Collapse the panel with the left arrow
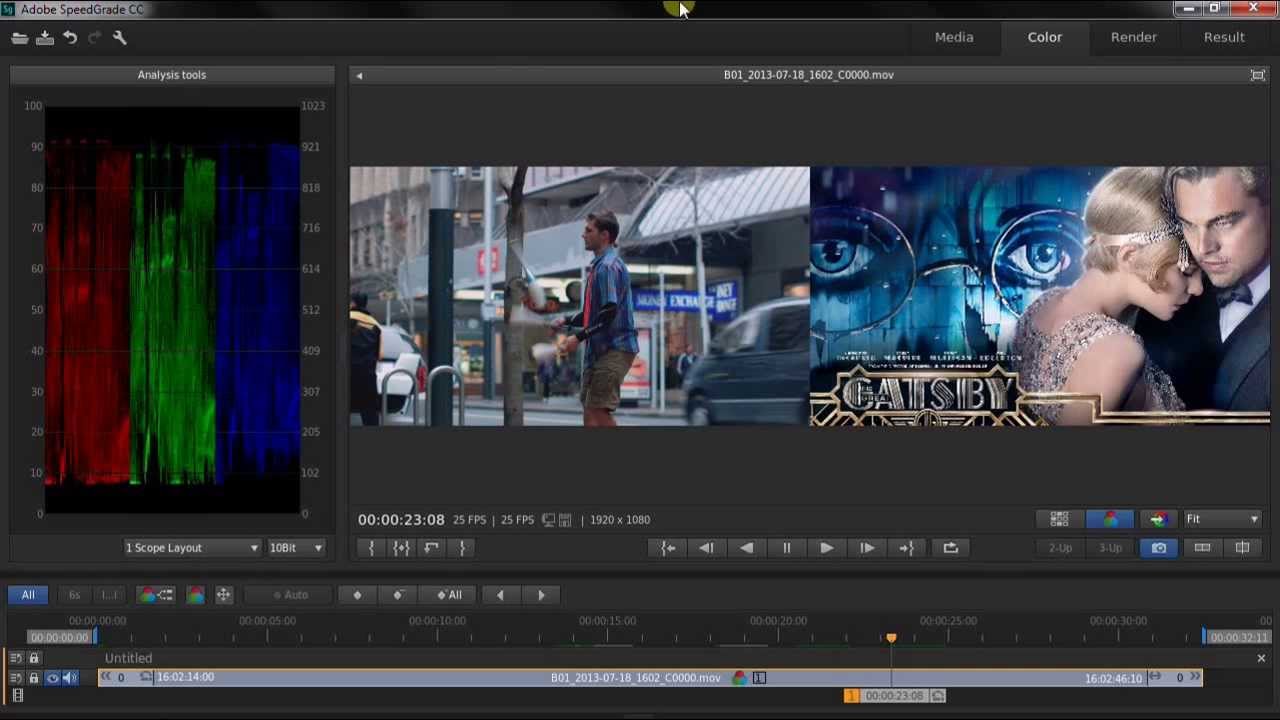The width and height of the screenshot is (1280, 720). tap(359, 75)
